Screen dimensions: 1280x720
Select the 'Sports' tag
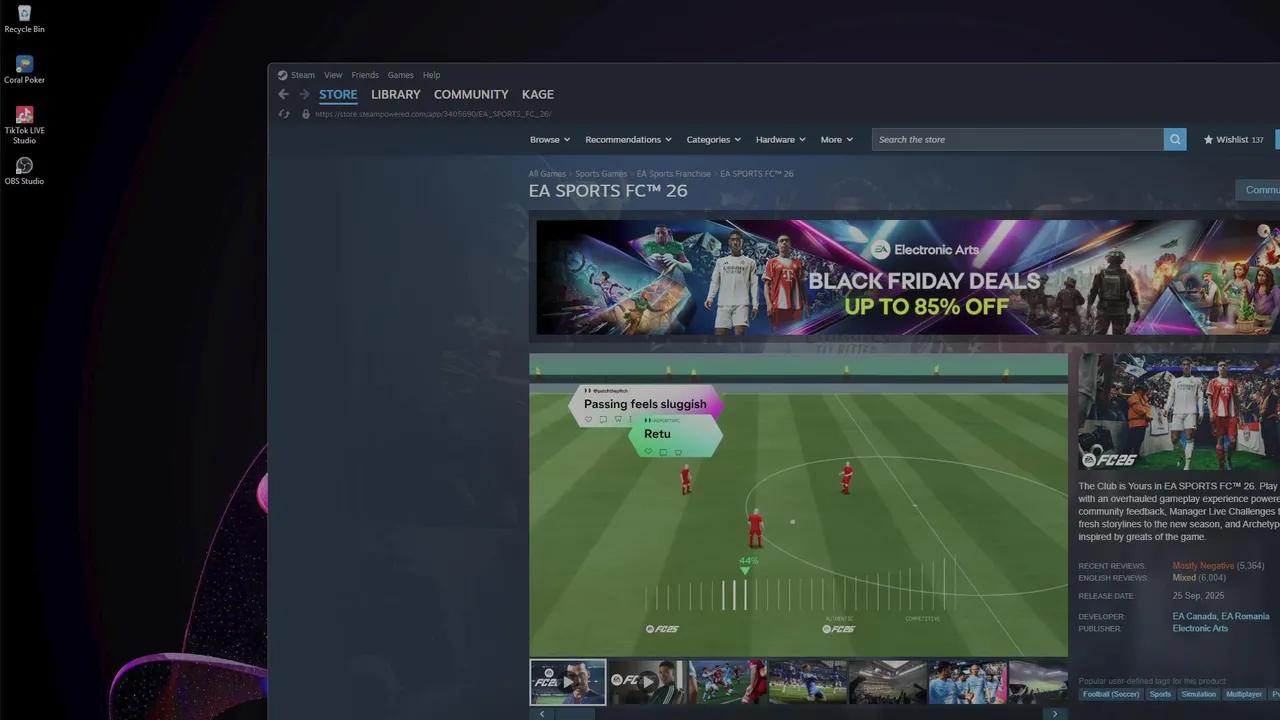(1160, 694)
